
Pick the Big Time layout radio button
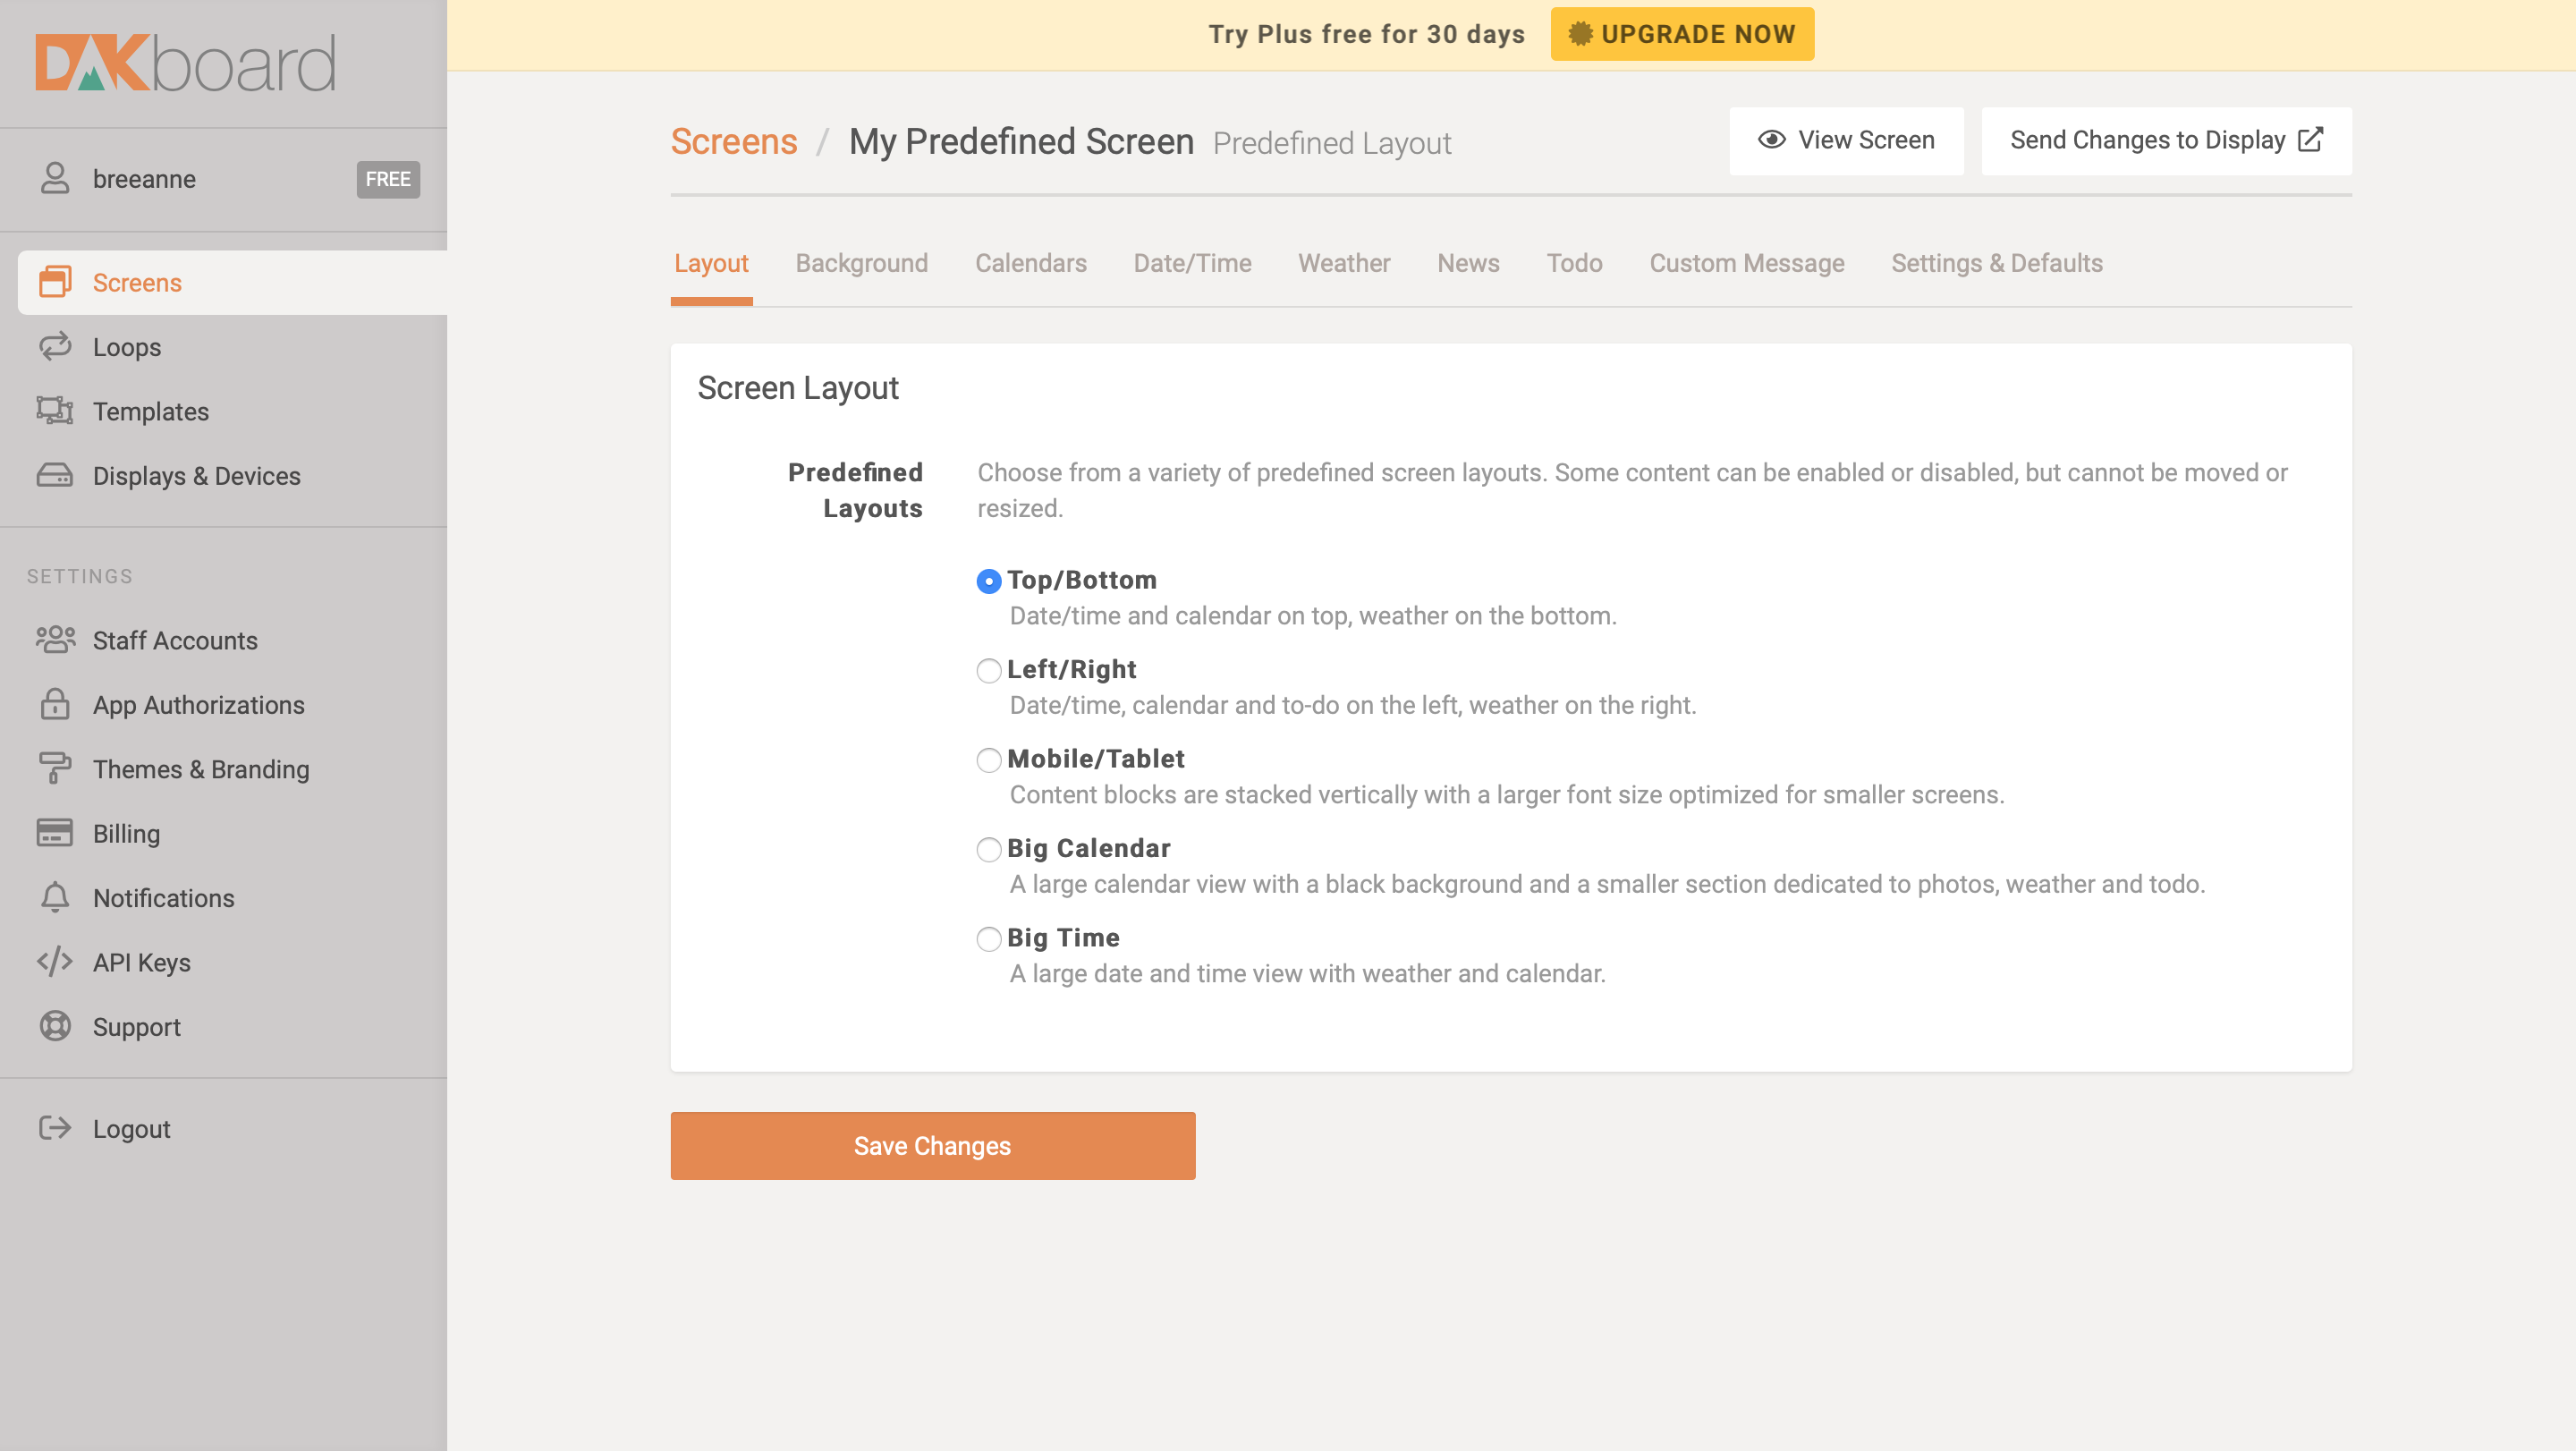pyautogui.click(x=988, y=939)
